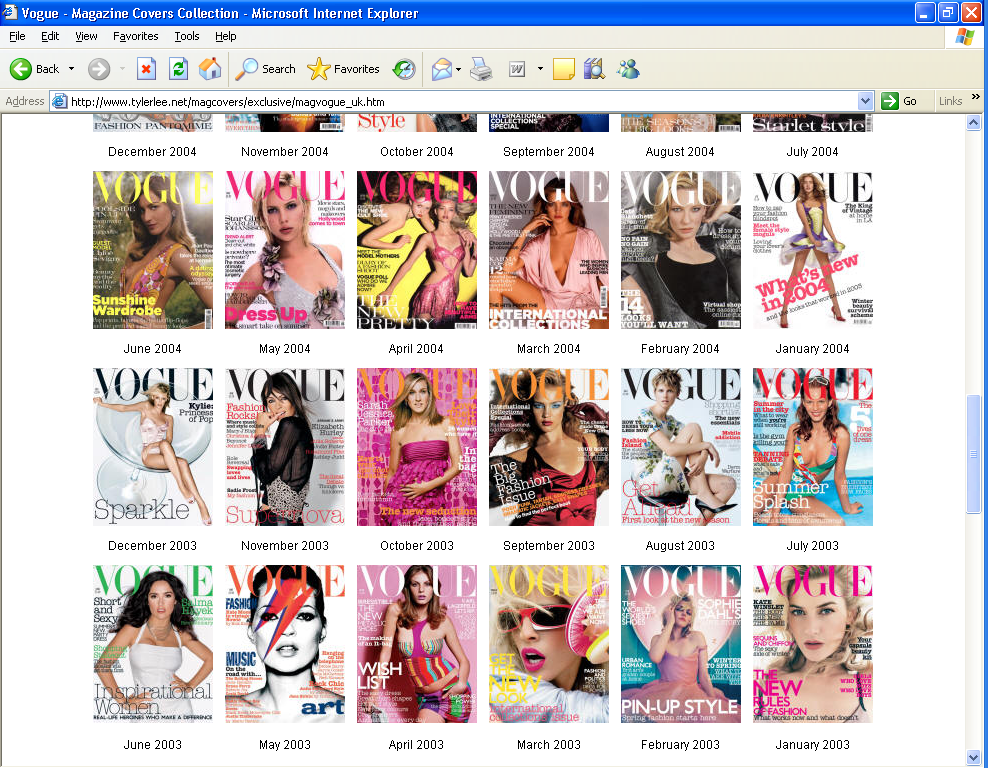988x768 pixels.
Task: Click the 'February 2003' caption text
Action: click(x=681, y=745)
